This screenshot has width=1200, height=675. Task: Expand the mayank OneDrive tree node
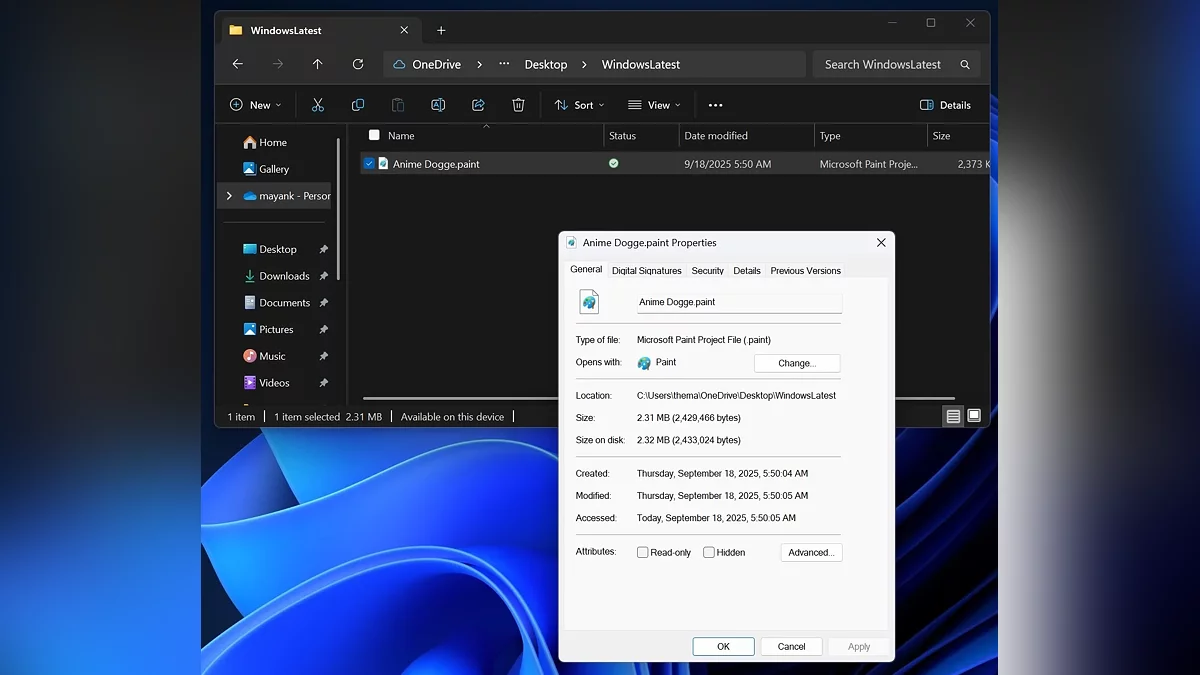(229, 196)
